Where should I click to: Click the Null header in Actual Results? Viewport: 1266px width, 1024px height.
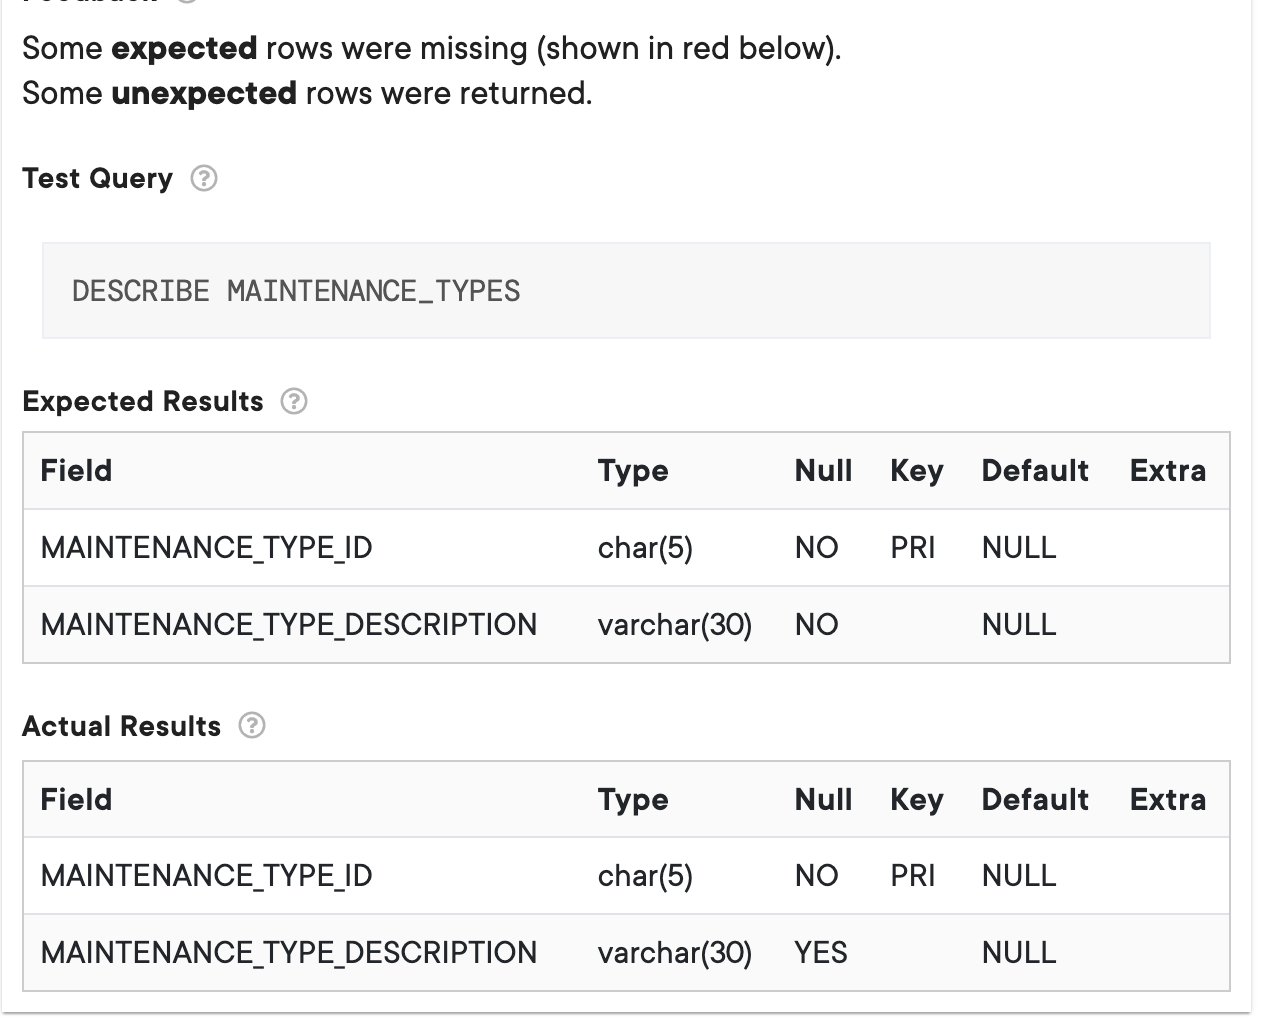tap(823, 800)
